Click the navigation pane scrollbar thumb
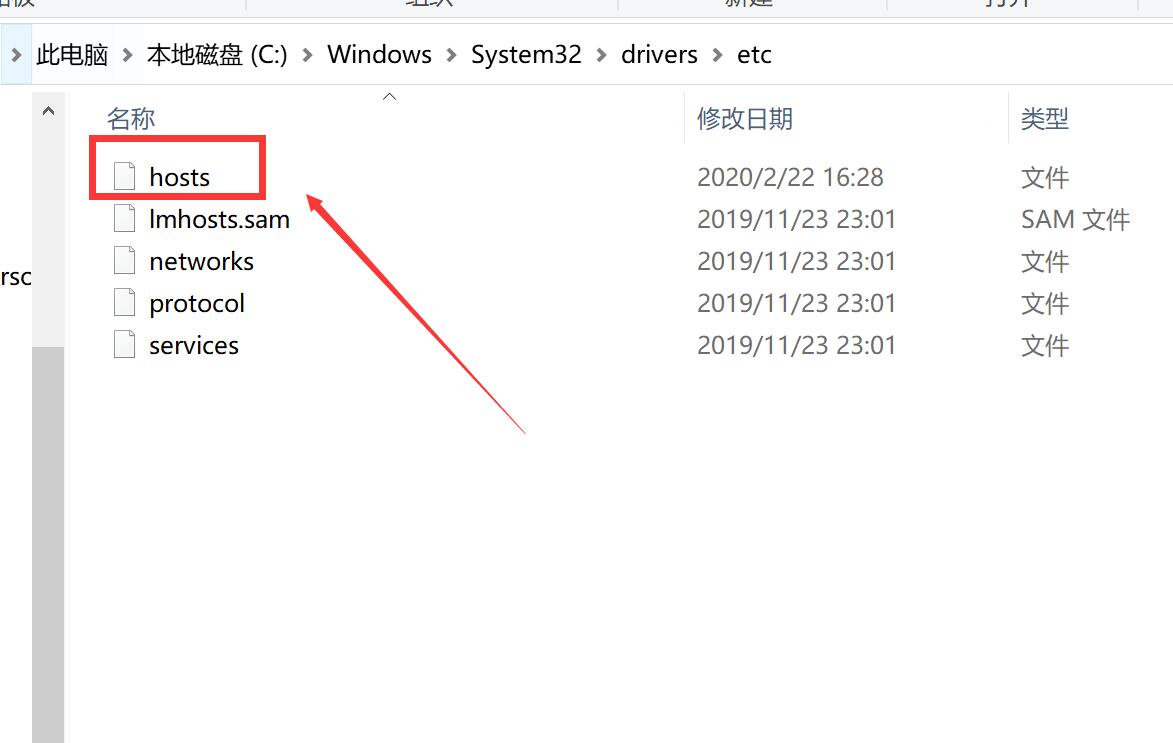1173x743 pixels. pos(49,545)
